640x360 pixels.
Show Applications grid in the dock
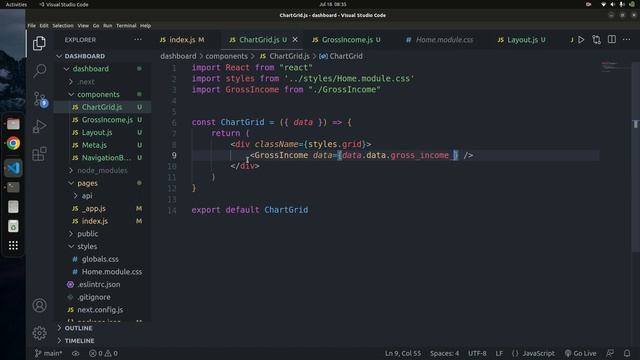point(13,245)
